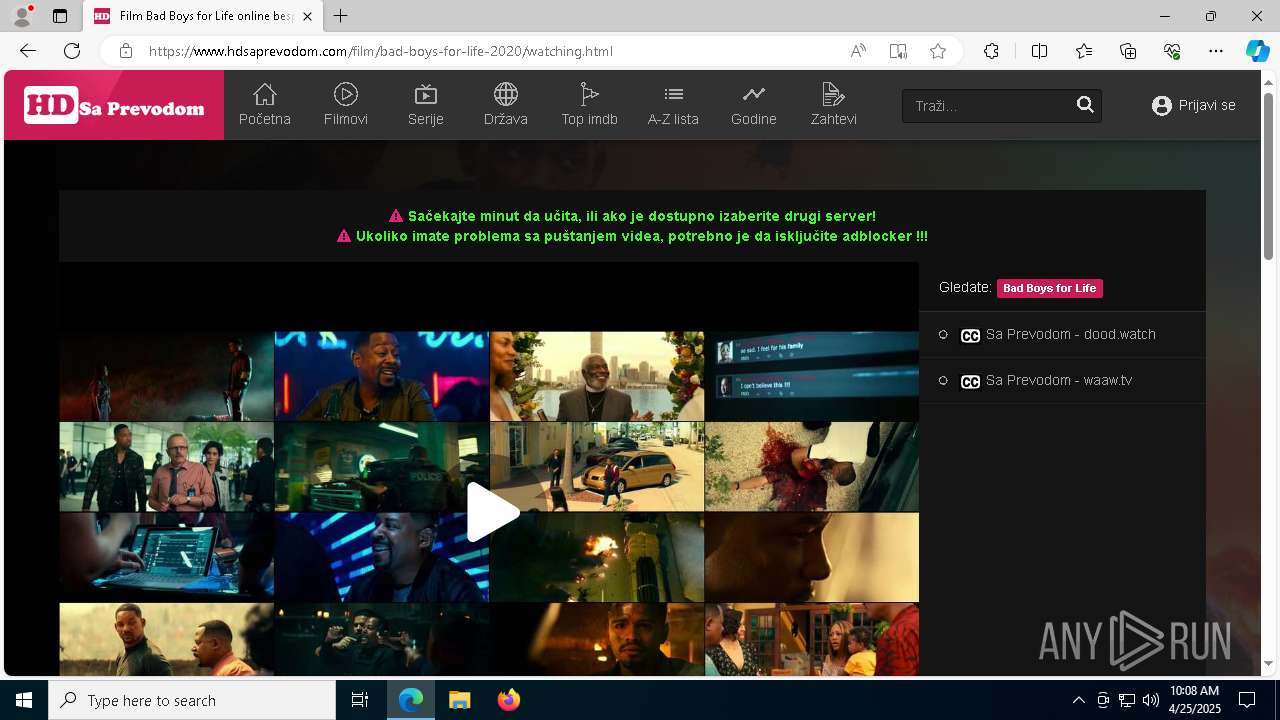This screenshot has width=1280, height=720.
Task: Select server Sa Prevodom - dood.watch radio
Action: [943, 335]
